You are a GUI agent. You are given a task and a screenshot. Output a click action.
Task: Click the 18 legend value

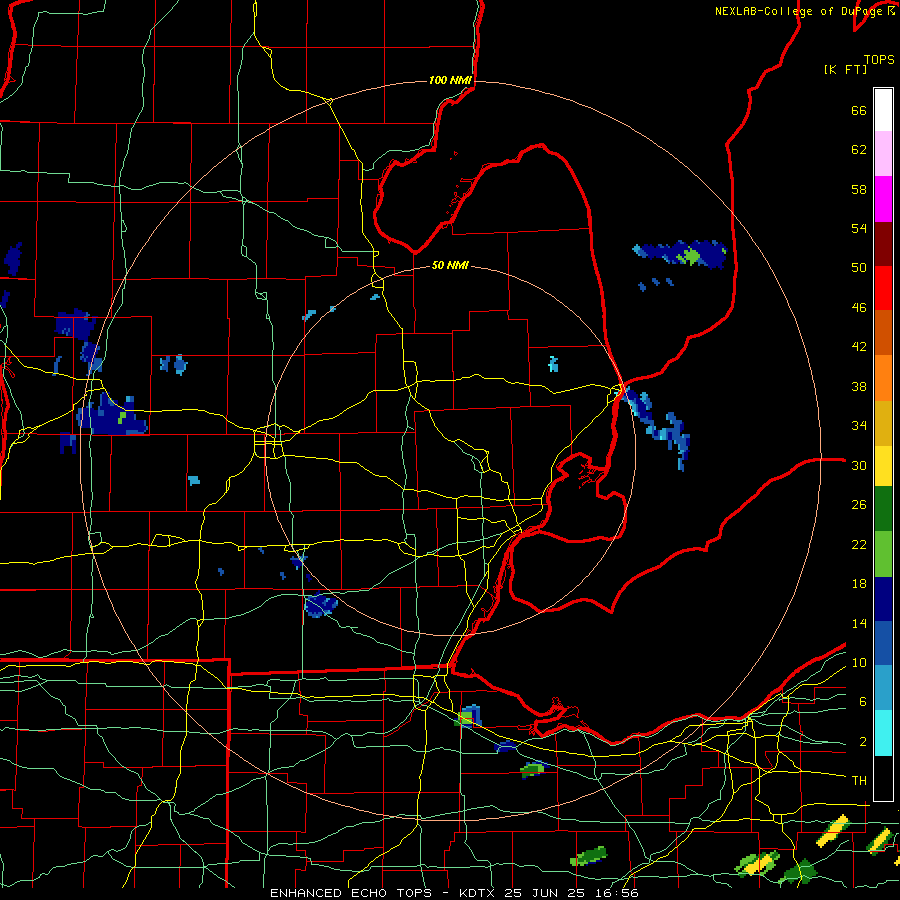[859, 584]
